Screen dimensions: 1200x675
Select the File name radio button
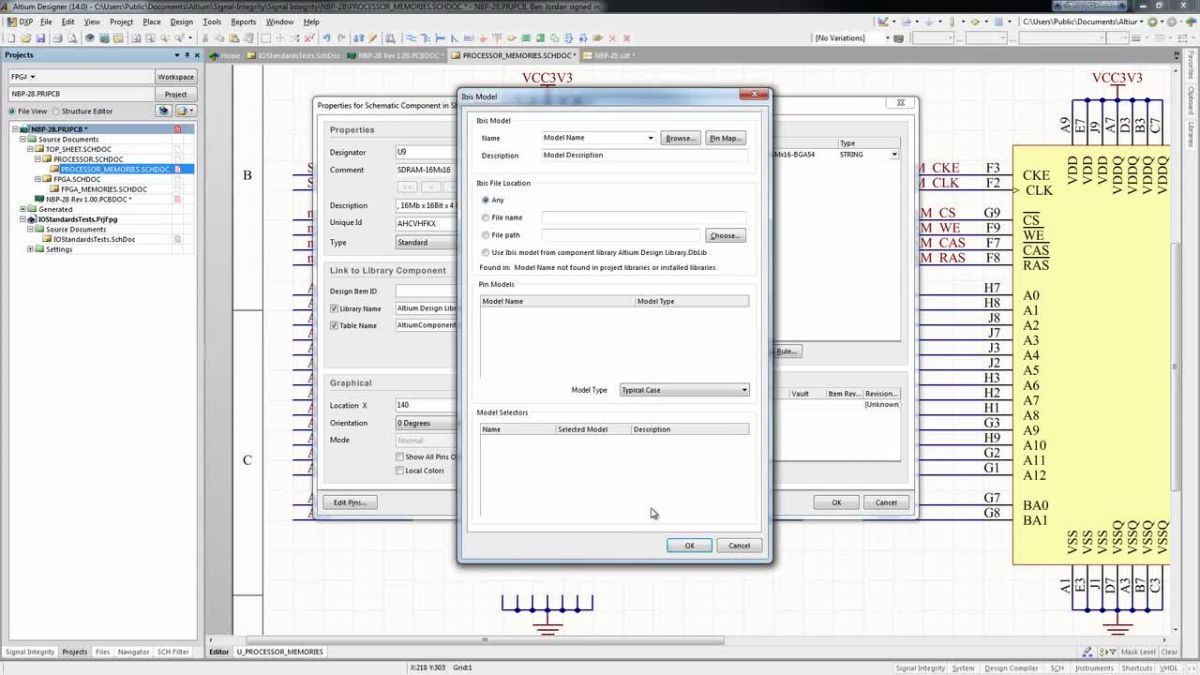tap(486, 217)
